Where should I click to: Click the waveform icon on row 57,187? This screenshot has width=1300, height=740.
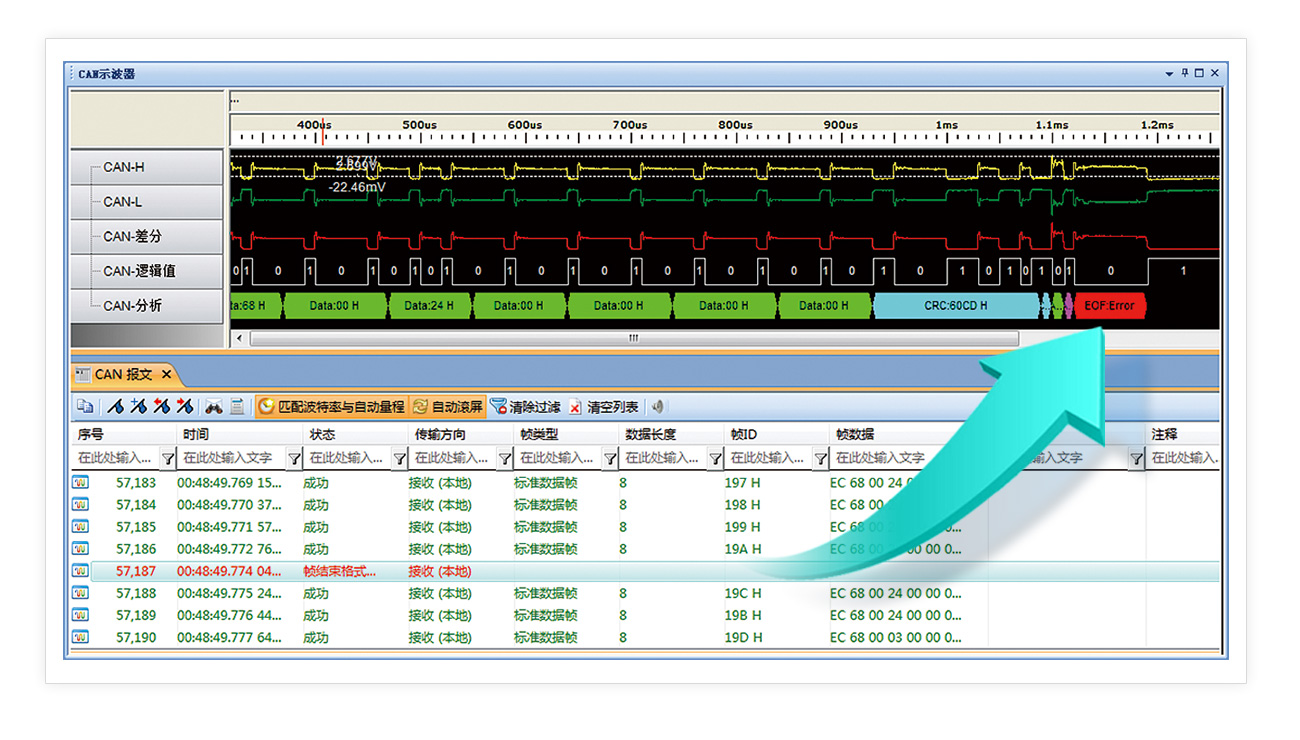point(80,571)
